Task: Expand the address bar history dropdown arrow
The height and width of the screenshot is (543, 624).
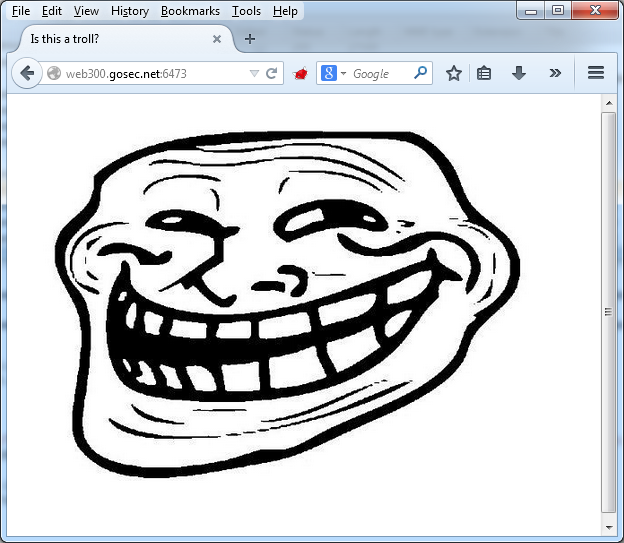Action: pyautogui.click(x=254, y=74)
